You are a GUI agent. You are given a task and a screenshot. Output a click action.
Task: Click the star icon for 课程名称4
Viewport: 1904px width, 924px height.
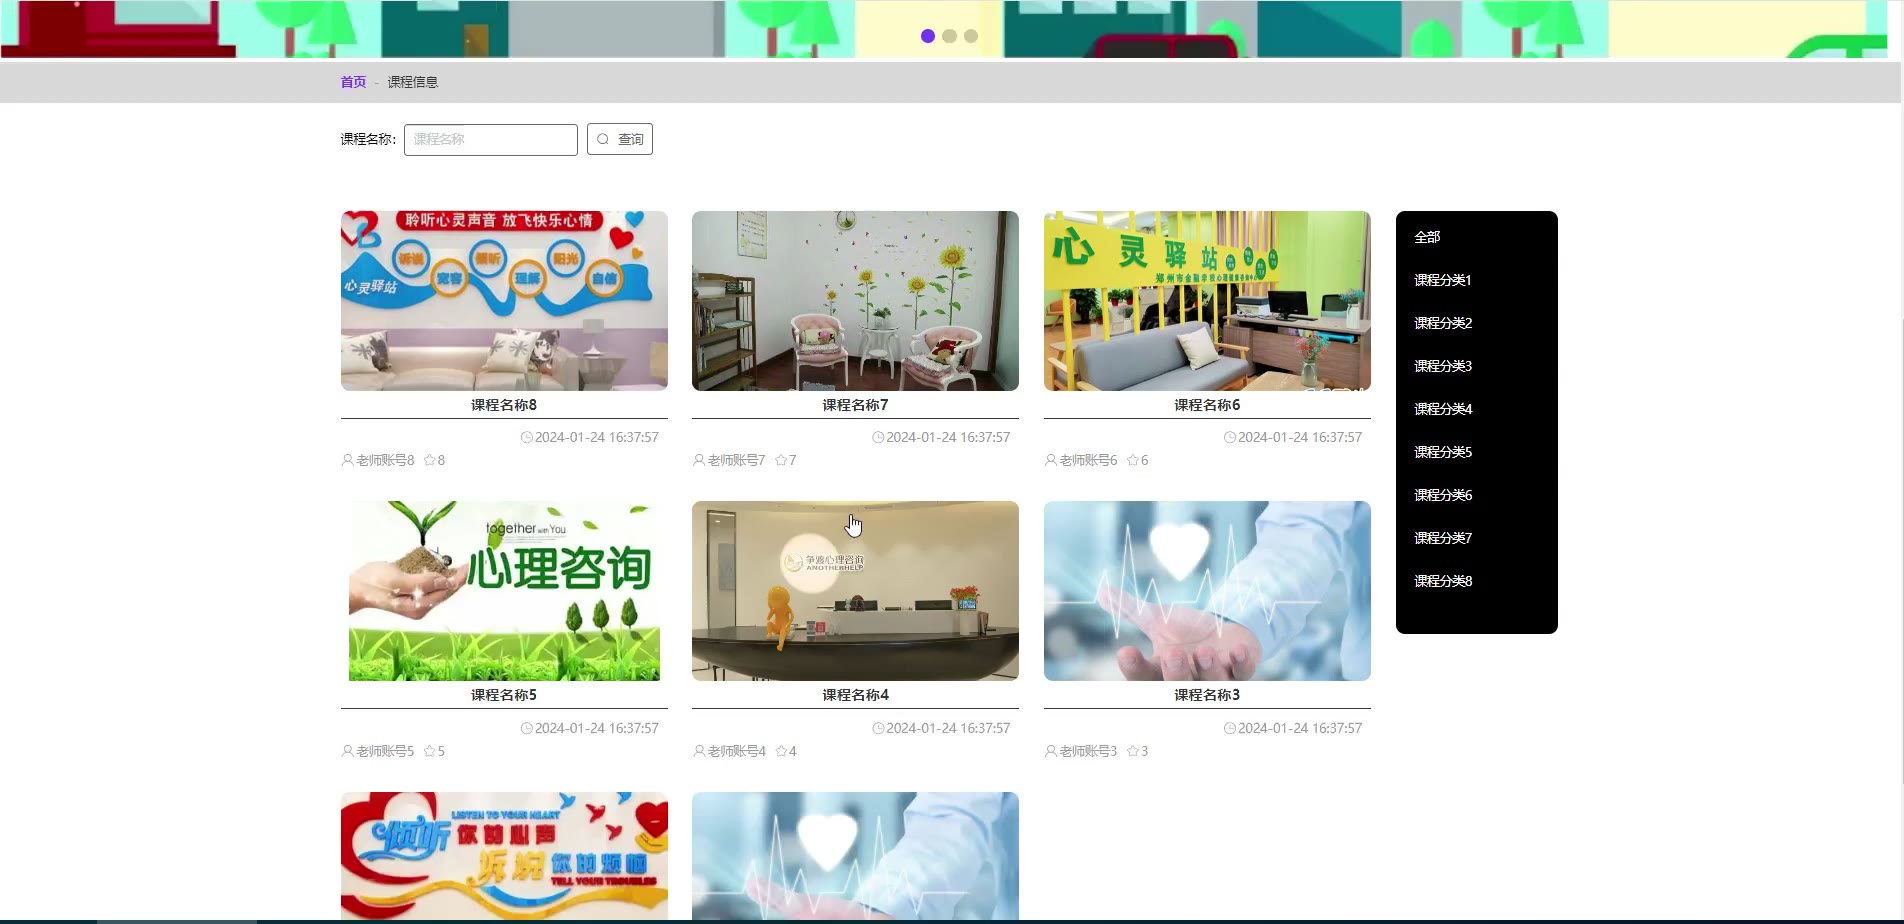(781, 751)
